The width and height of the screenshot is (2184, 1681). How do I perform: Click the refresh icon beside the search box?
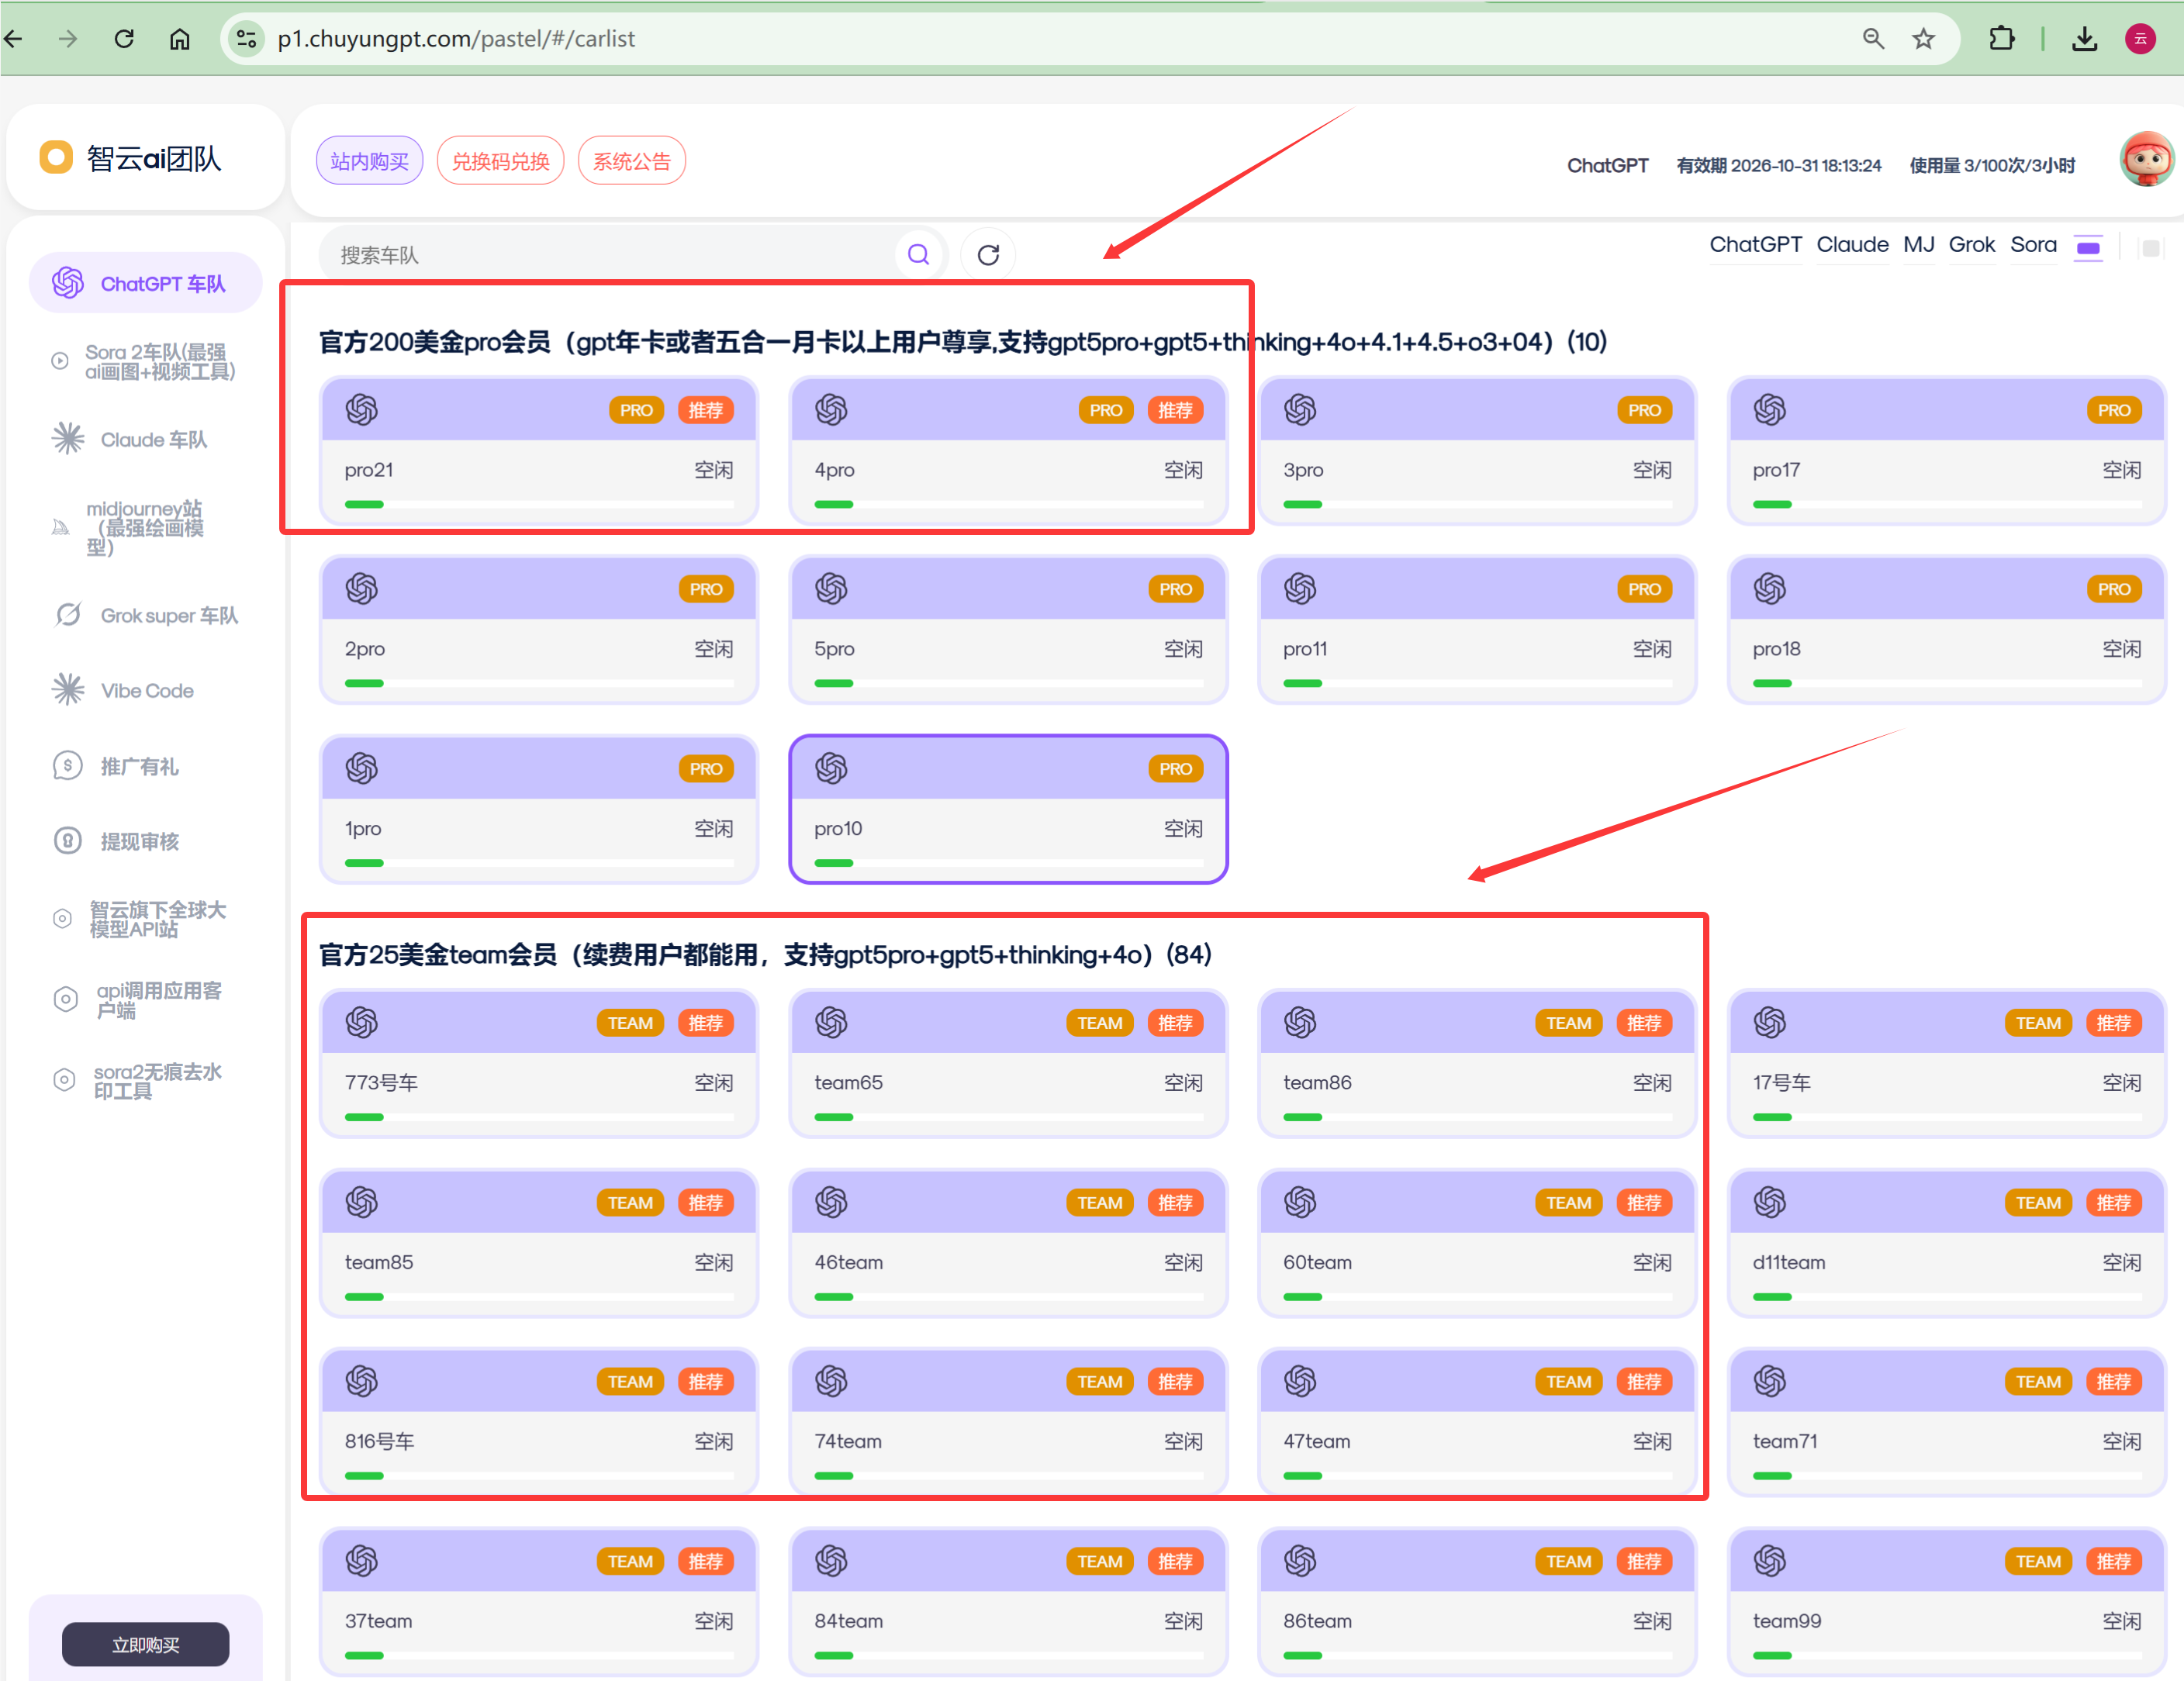(x=987, y=255)
